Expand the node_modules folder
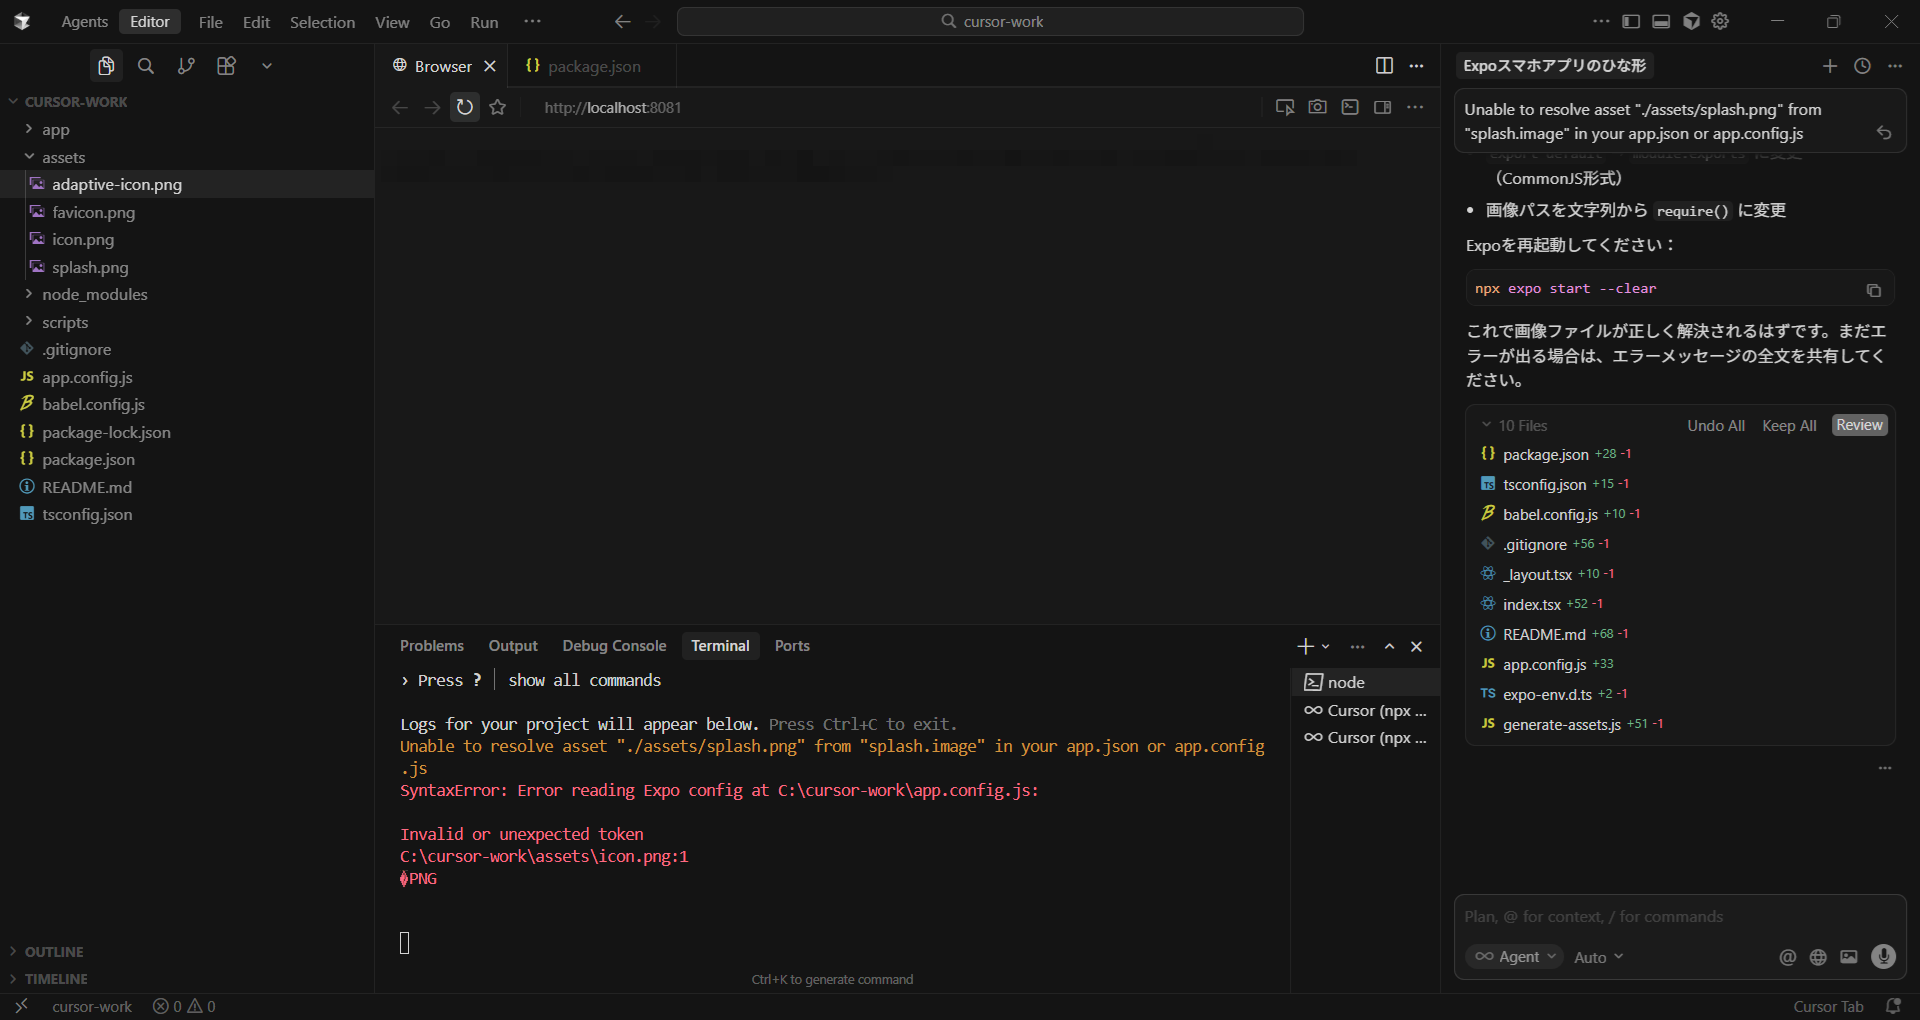The height and width of the screenshot is (1020, 1920). pos(94,294)
